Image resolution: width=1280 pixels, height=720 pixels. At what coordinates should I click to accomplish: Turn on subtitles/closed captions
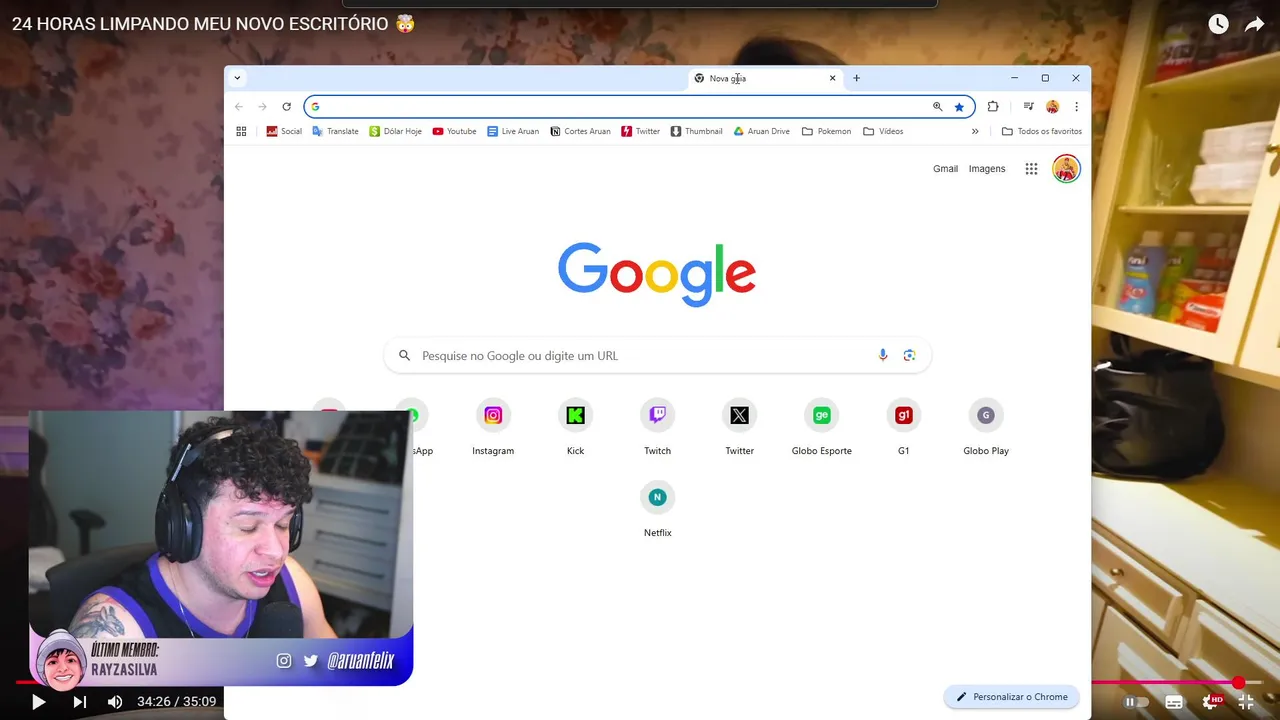pos(1174,702)
